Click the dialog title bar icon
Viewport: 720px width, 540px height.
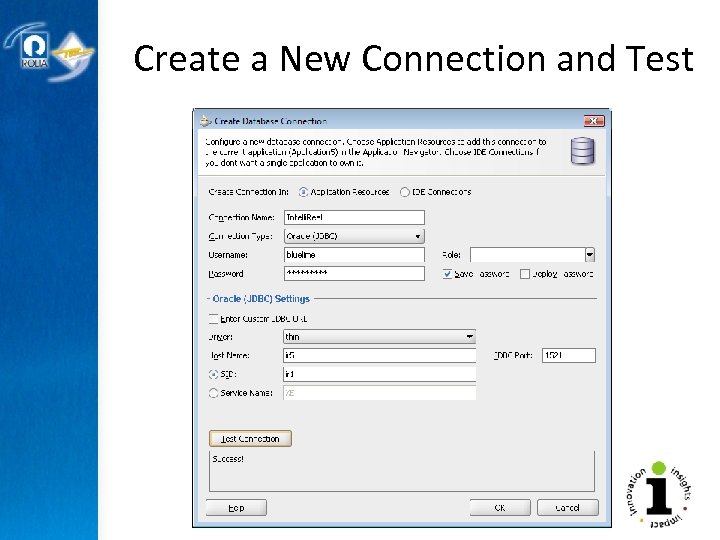(x=205, y=121)
